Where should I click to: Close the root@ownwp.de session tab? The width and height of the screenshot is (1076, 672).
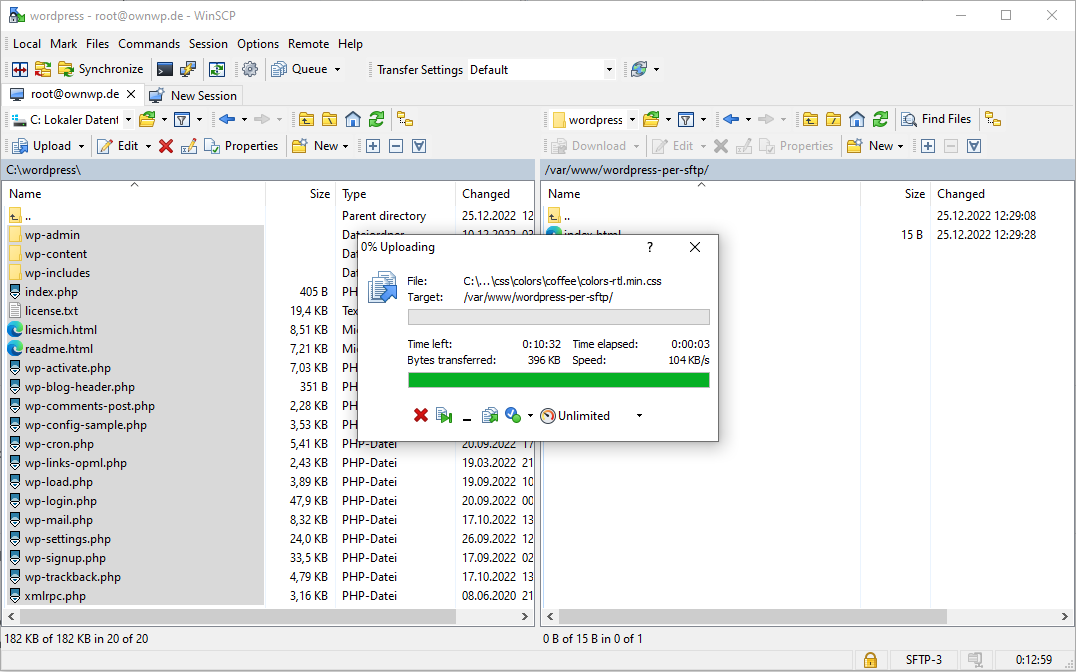point(132,94)
